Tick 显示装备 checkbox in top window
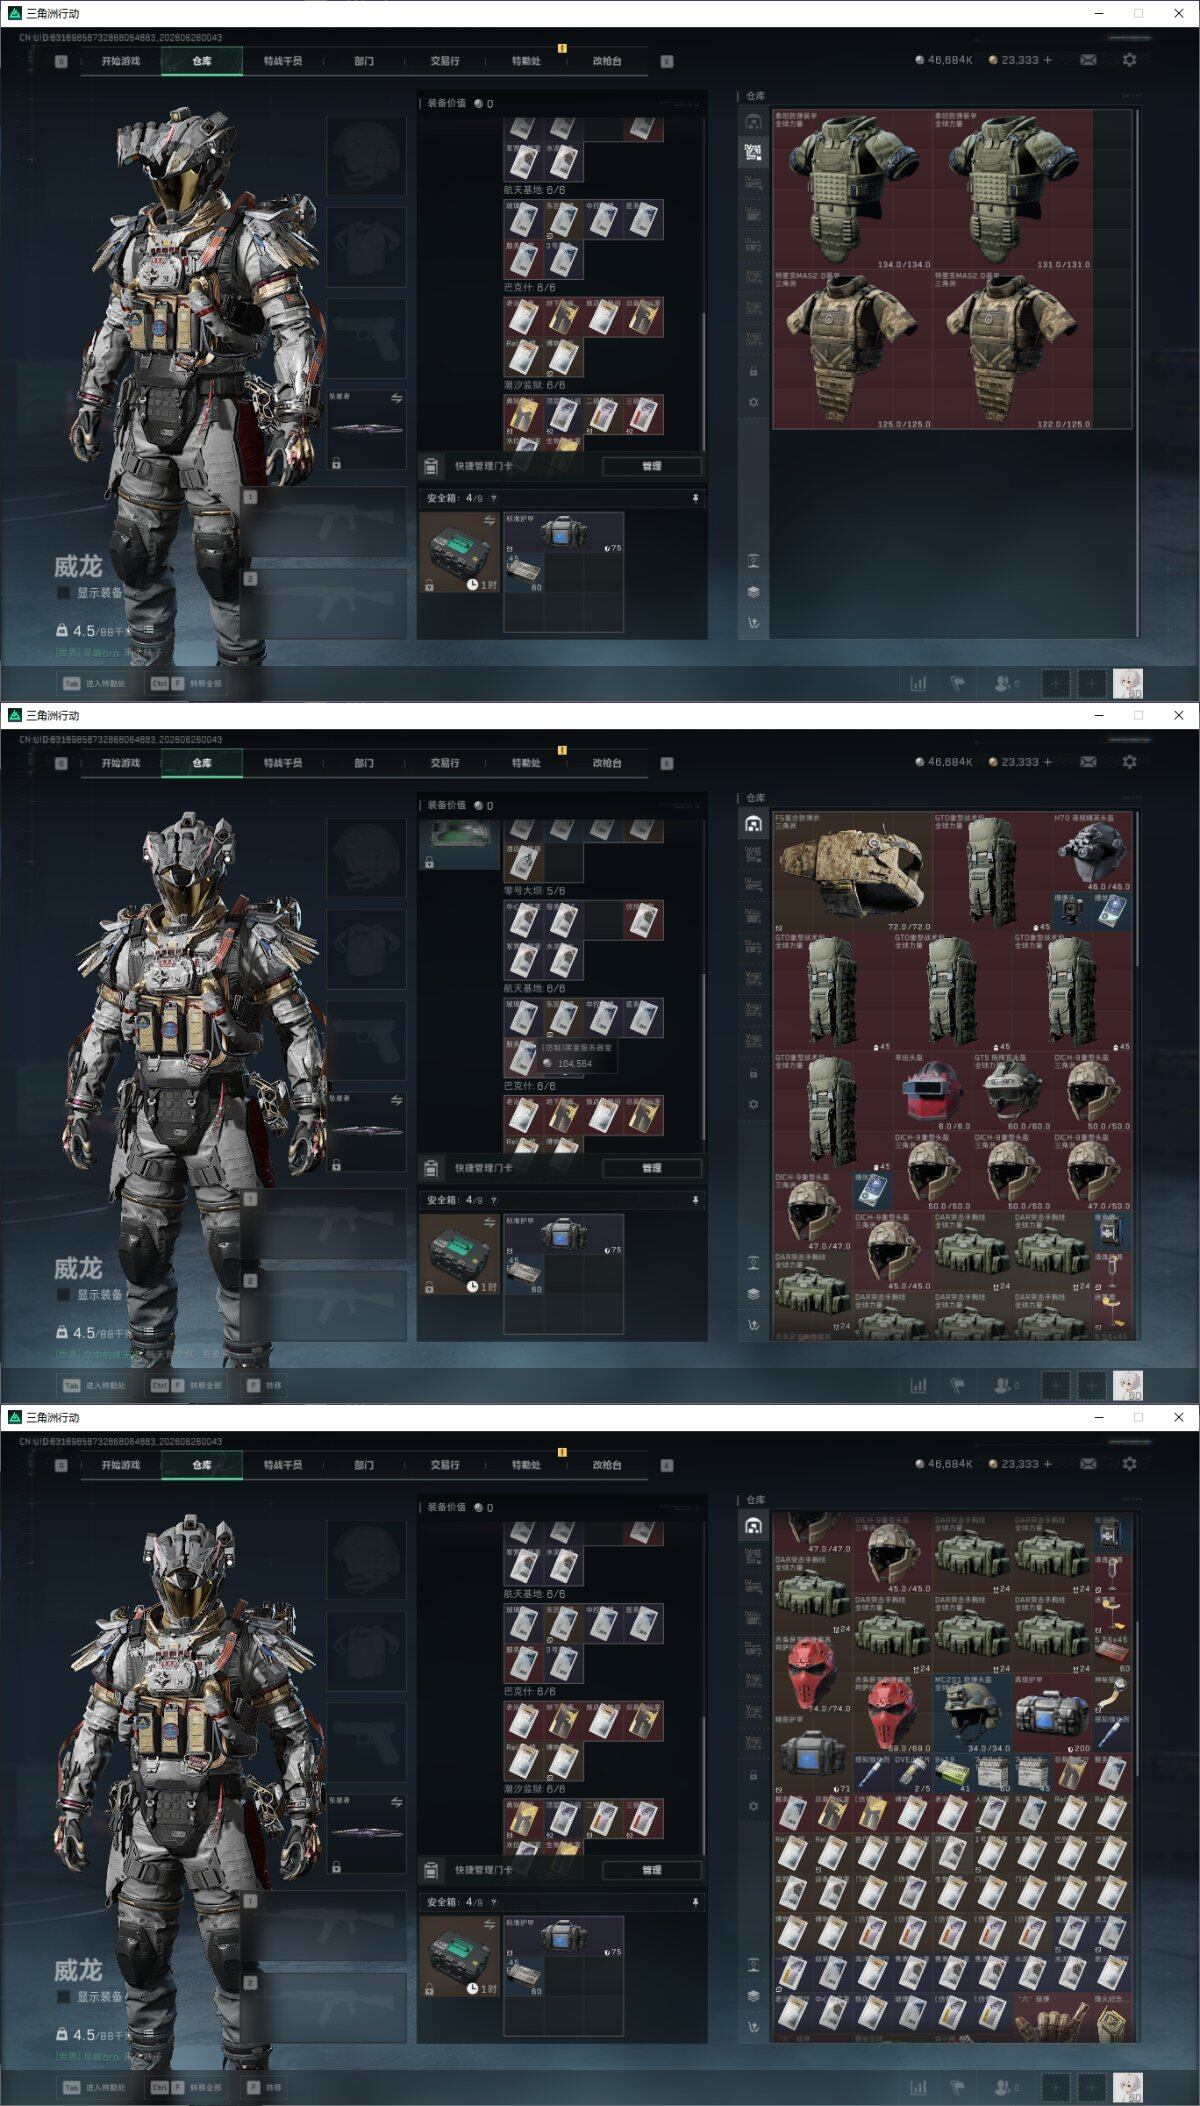Screen dimensions: 1200x2106 coord(64,592)
